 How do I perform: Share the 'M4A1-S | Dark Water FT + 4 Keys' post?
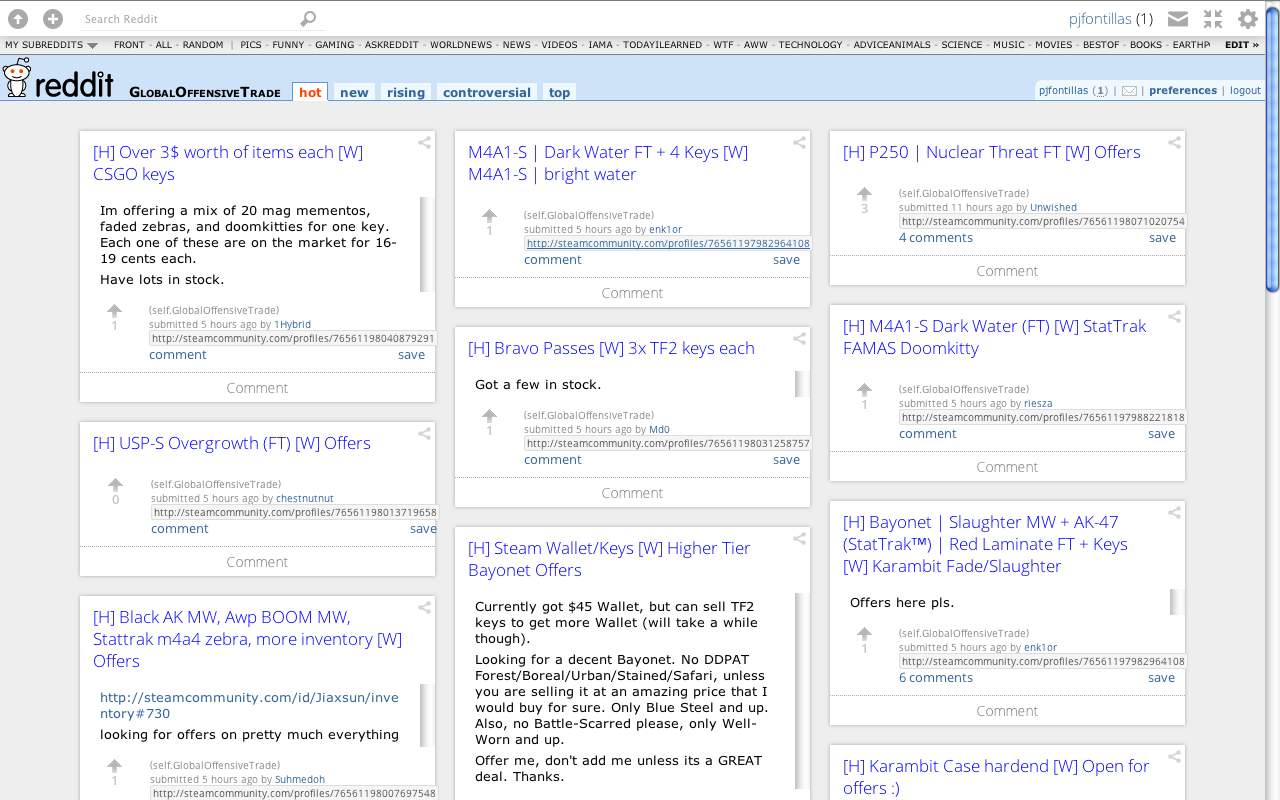point(799,143)
